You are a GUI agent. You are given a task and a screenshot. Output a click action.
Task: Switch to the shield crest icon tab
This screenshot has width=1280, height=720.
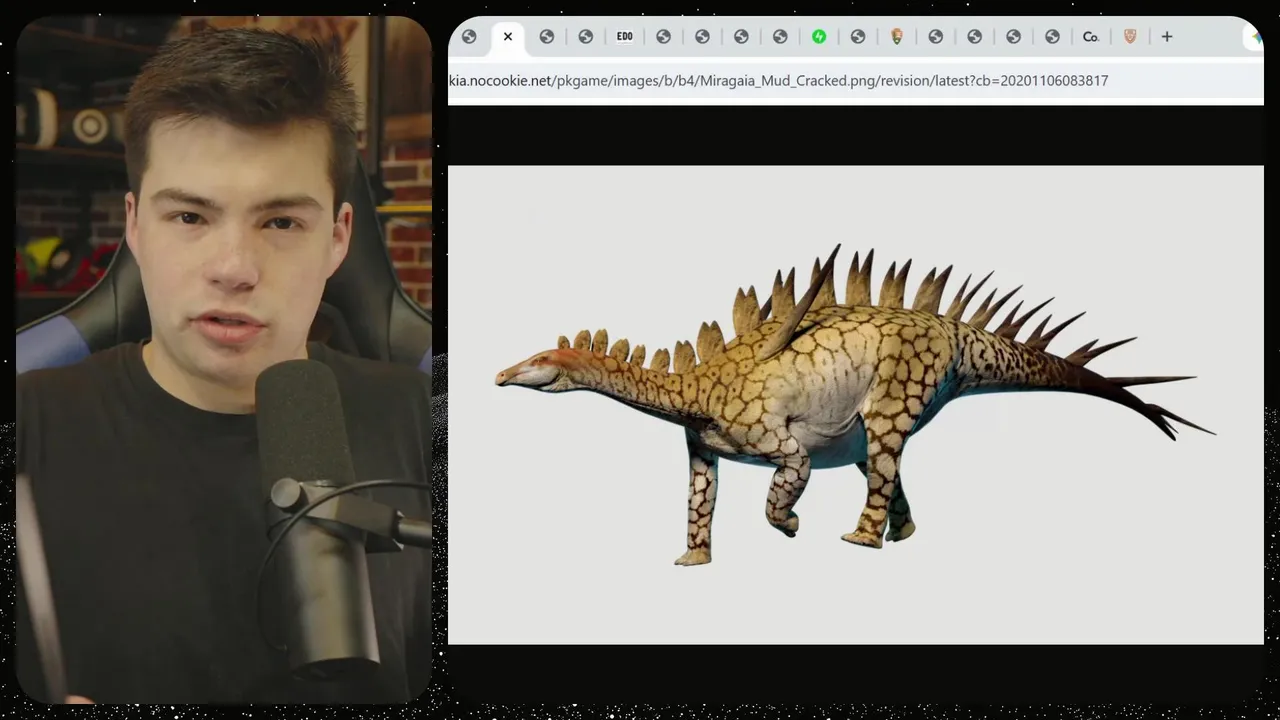tap(1130, 37)
